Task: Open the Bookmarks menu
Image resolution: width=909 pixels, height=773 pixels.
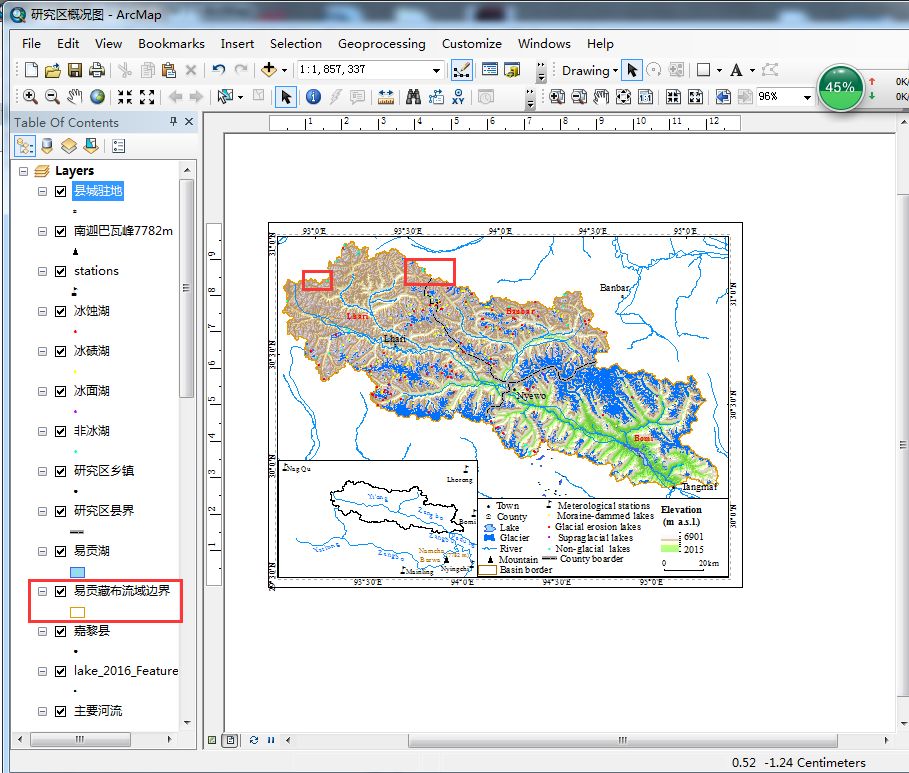Action: 170,44
